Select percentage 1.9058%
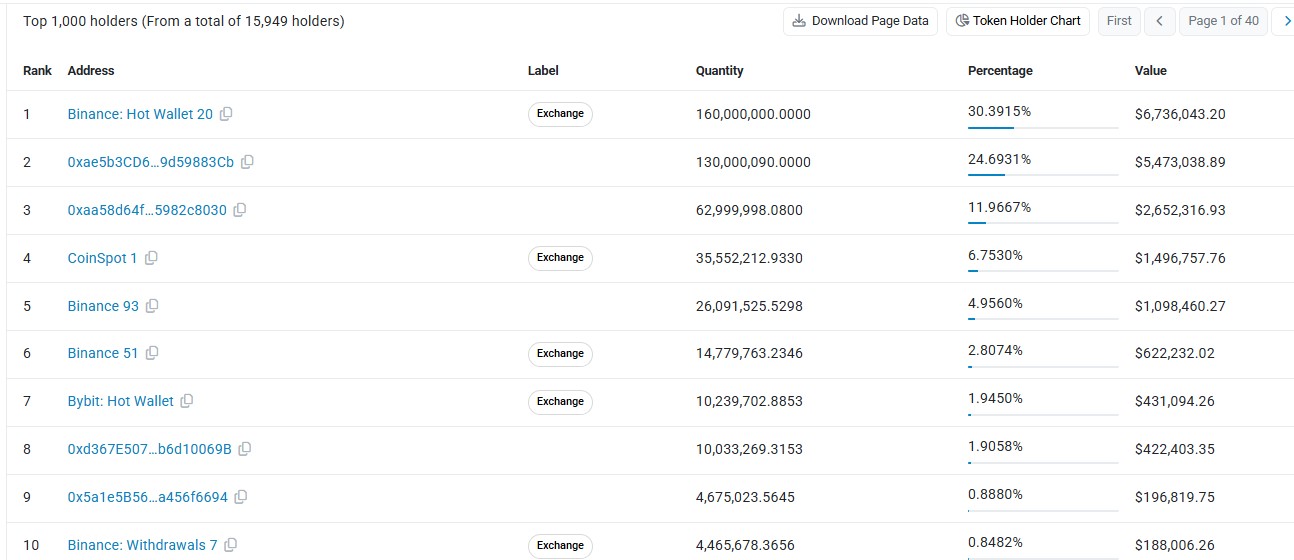1294x560 pixels. pyautogui.click(x=995, y=446)
